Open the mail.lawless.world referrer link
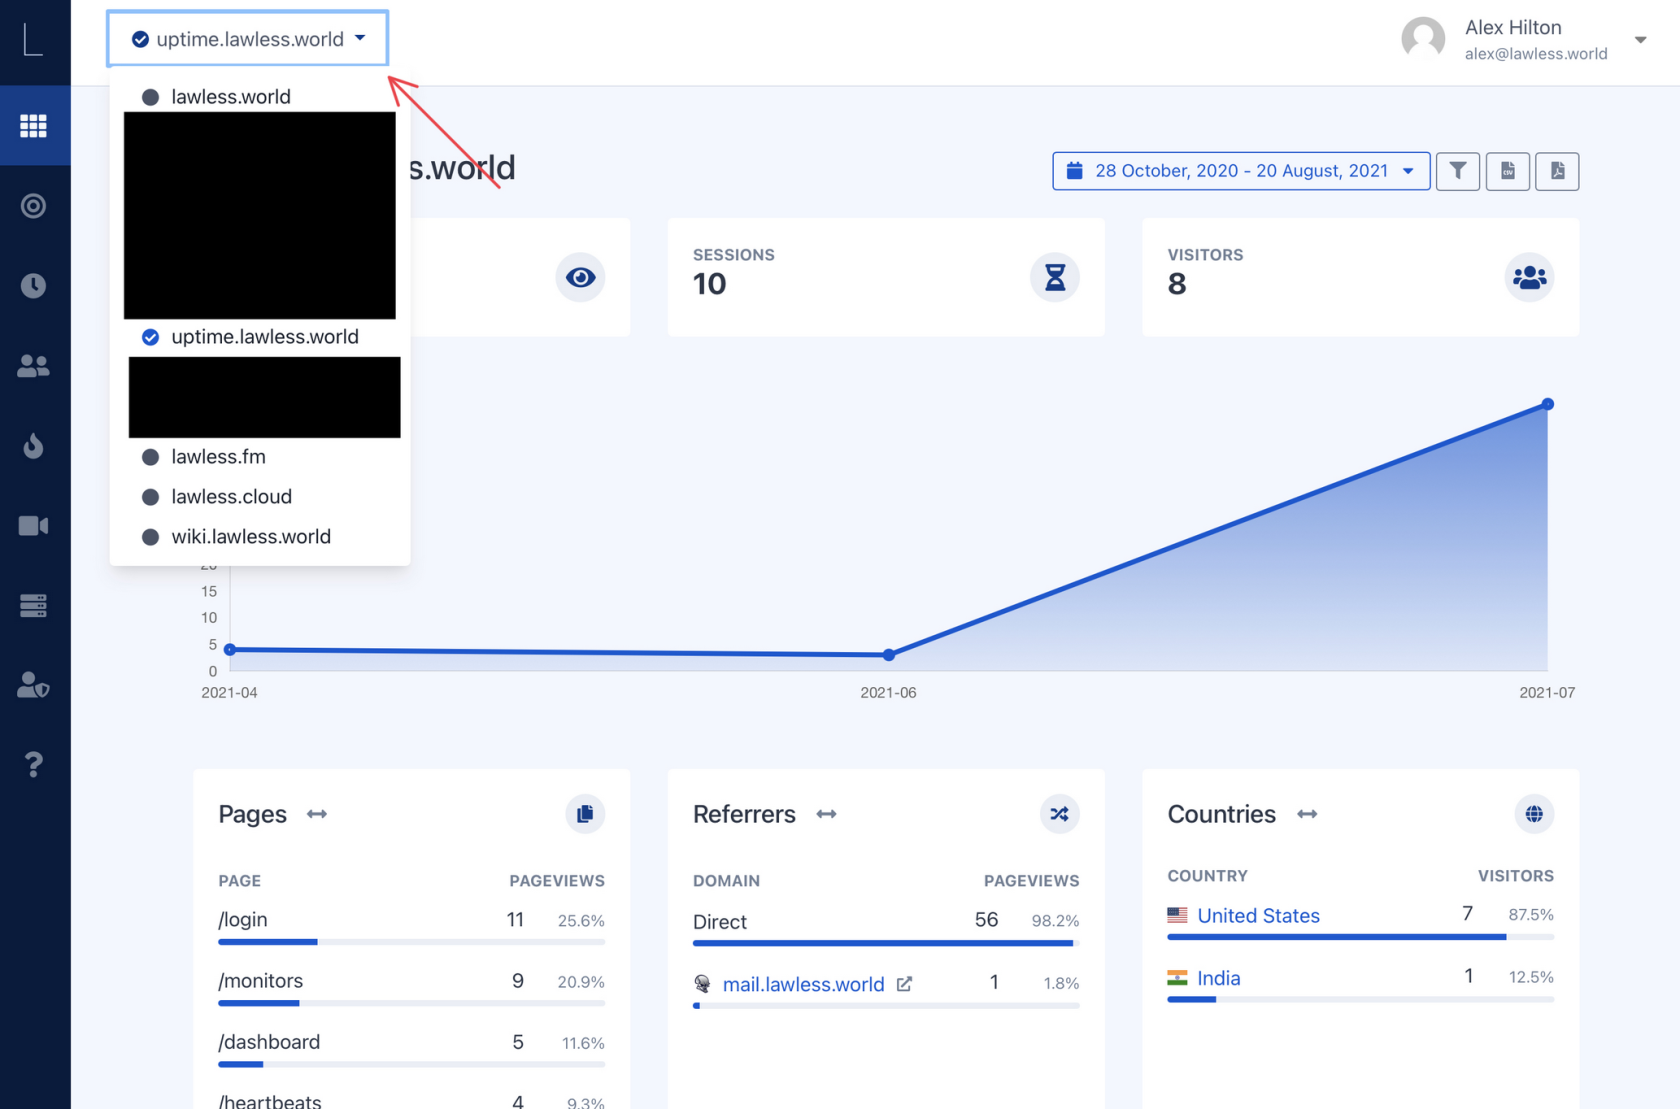 click(803, 984)
